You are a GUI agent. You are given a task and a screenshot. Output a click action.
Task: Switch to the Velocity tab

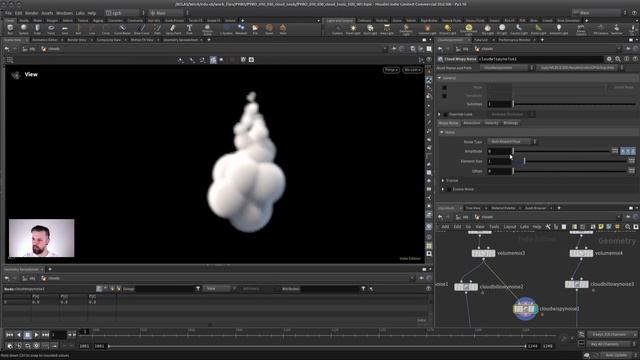click(x=491, y=123)
